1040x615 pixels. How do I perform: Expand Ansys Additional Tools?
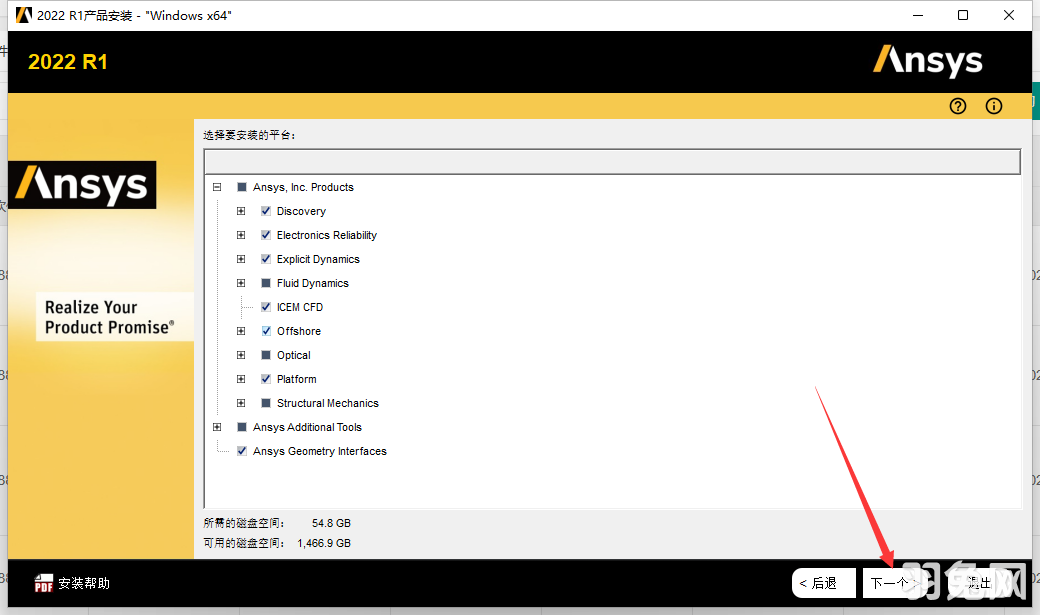coord(217,427)
